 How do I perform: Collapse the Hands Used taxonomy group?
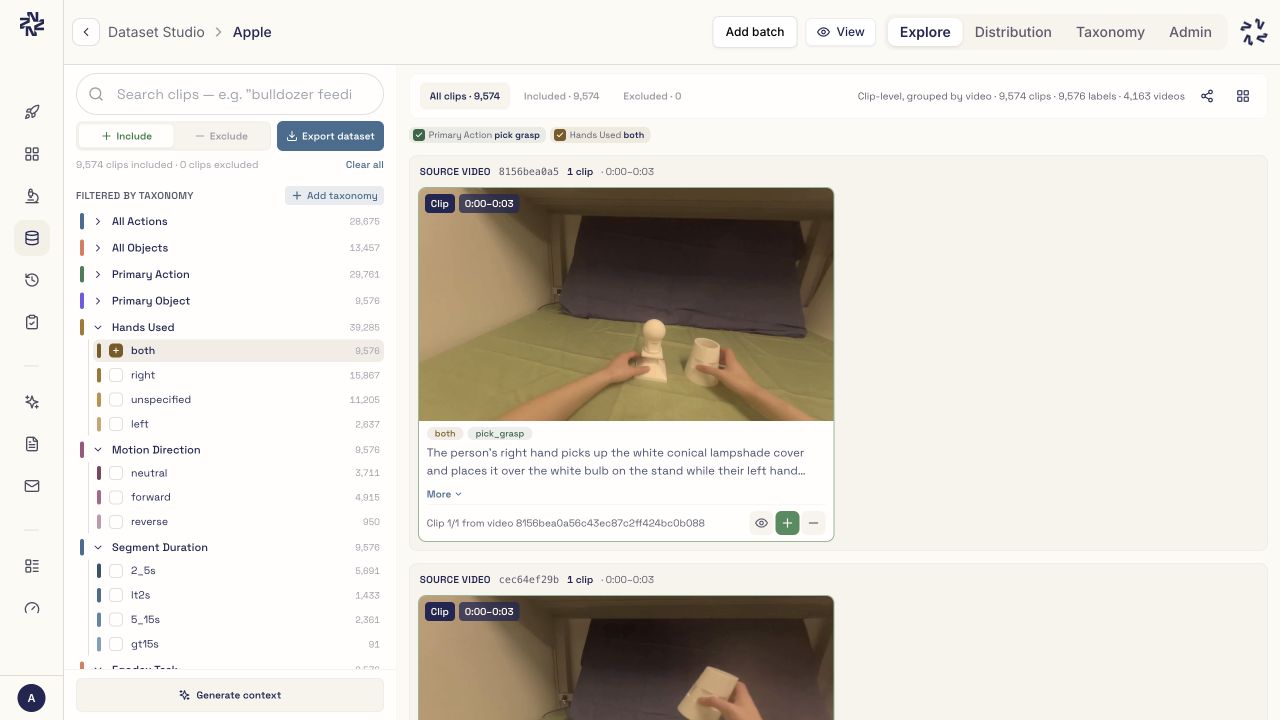pos(98,327)
